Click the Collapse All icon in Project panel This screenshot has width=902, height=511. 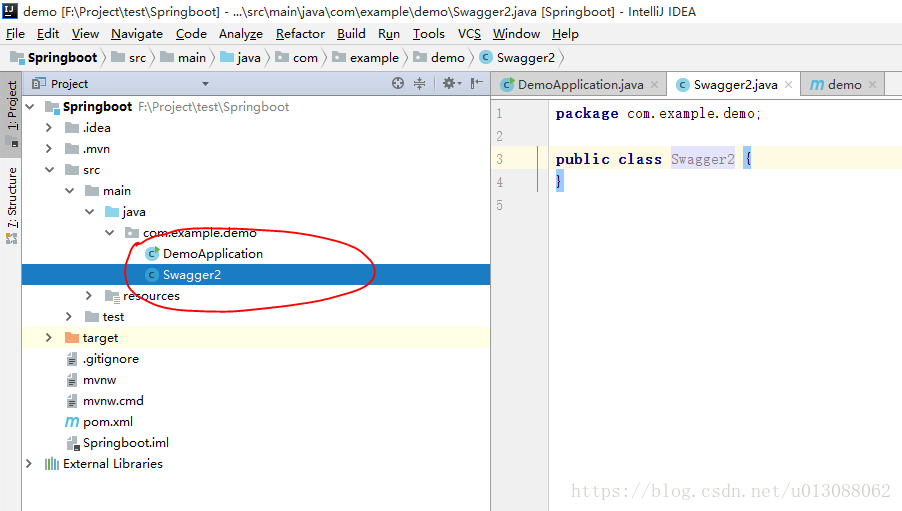point(420,84)
